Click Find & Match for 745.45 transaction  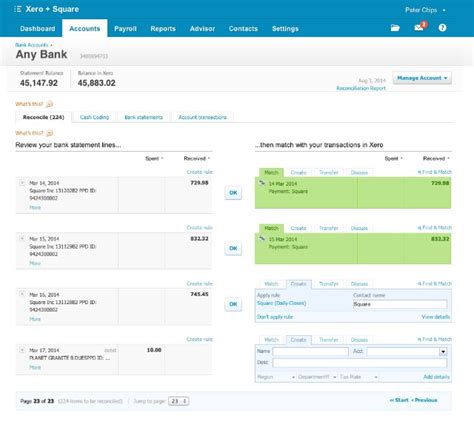tap(435, 283)
